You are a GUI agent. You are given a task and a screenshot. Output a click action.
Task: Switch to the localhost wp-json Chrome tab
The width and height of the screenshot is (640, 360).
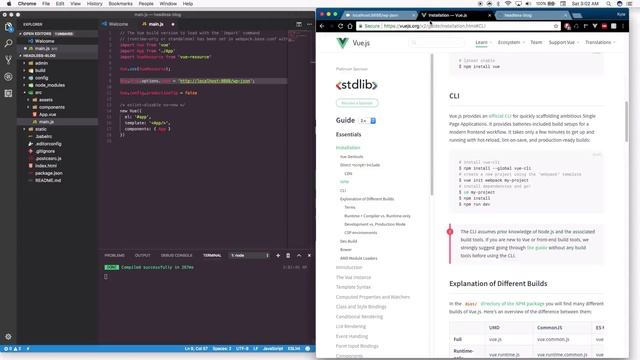coord(378,16)
